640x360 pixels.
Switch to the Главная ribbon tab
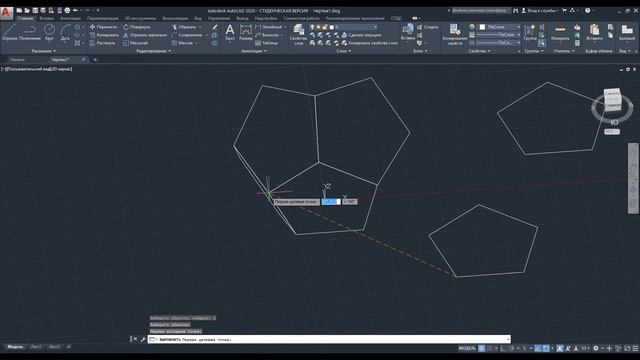[x=25, y=18]
